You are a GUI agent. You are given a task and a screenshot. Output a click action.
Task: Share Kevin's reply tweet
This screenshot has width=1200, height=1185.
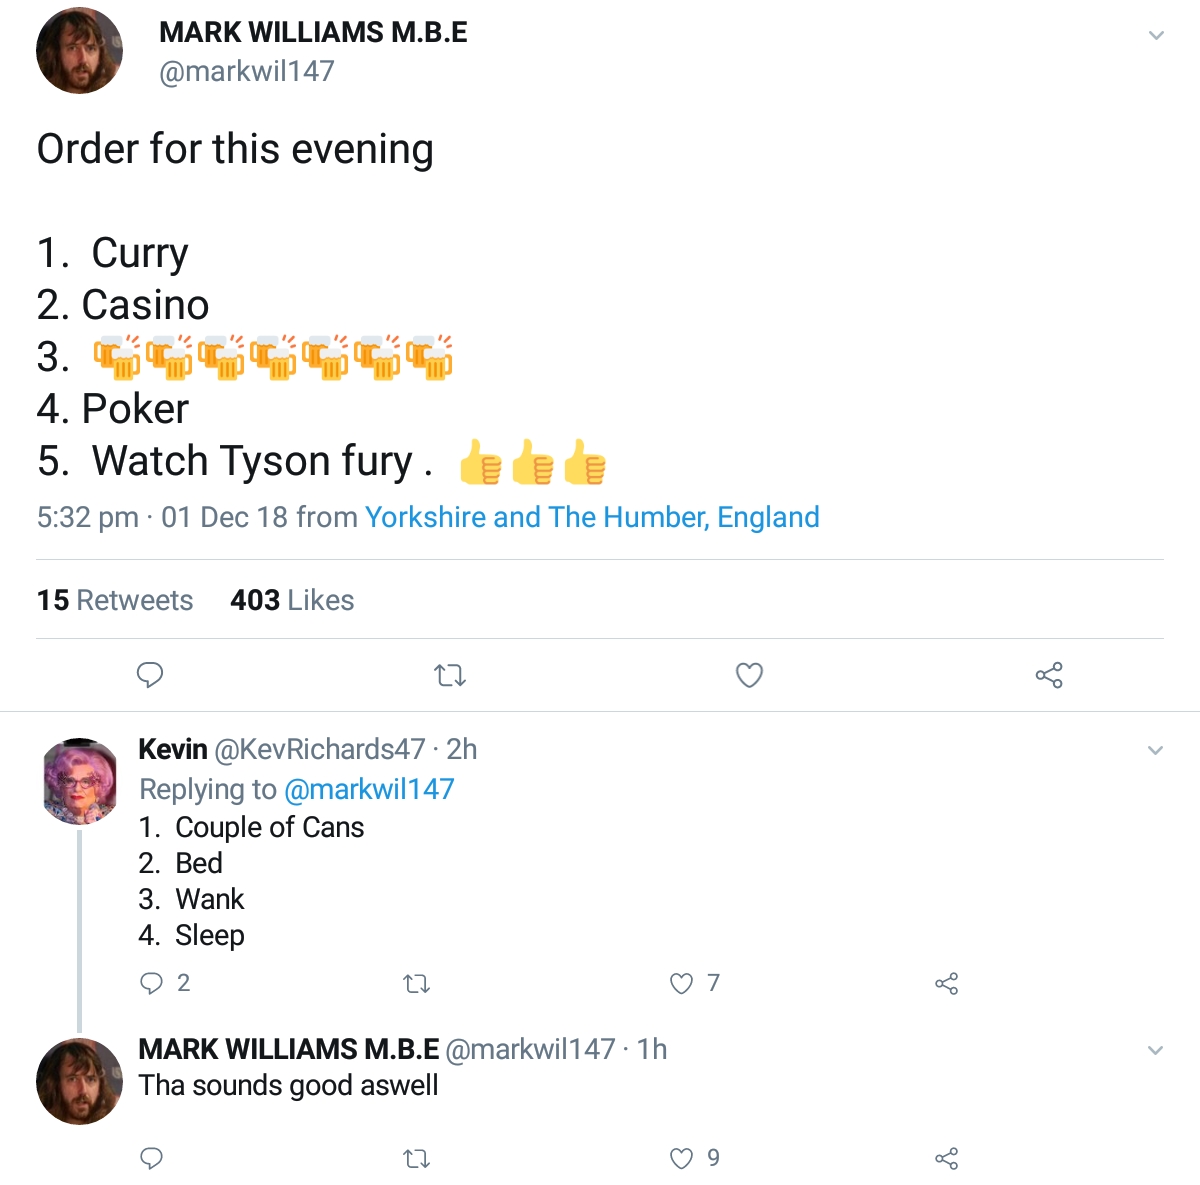click(946, 984)
